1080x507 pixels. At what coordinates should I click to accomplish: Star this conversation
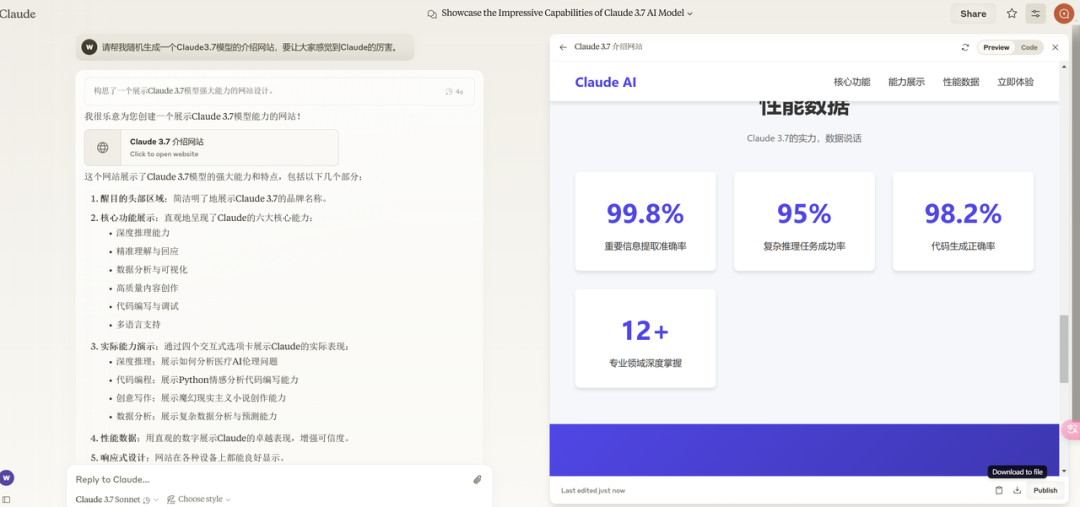[x=1012, y=14]
